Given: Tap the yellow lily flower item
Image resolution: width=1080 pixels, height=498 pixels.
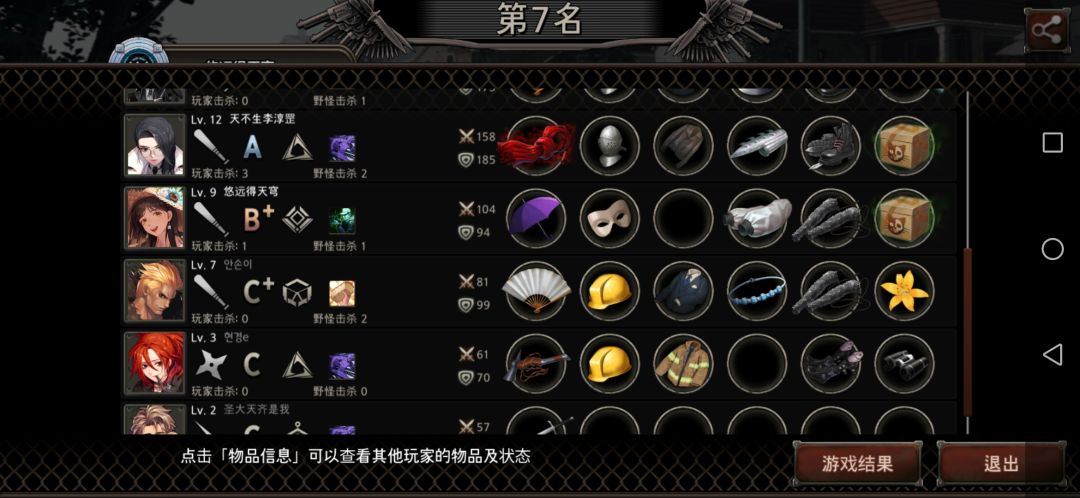Looking at the screenshot, I should [904, 291].
